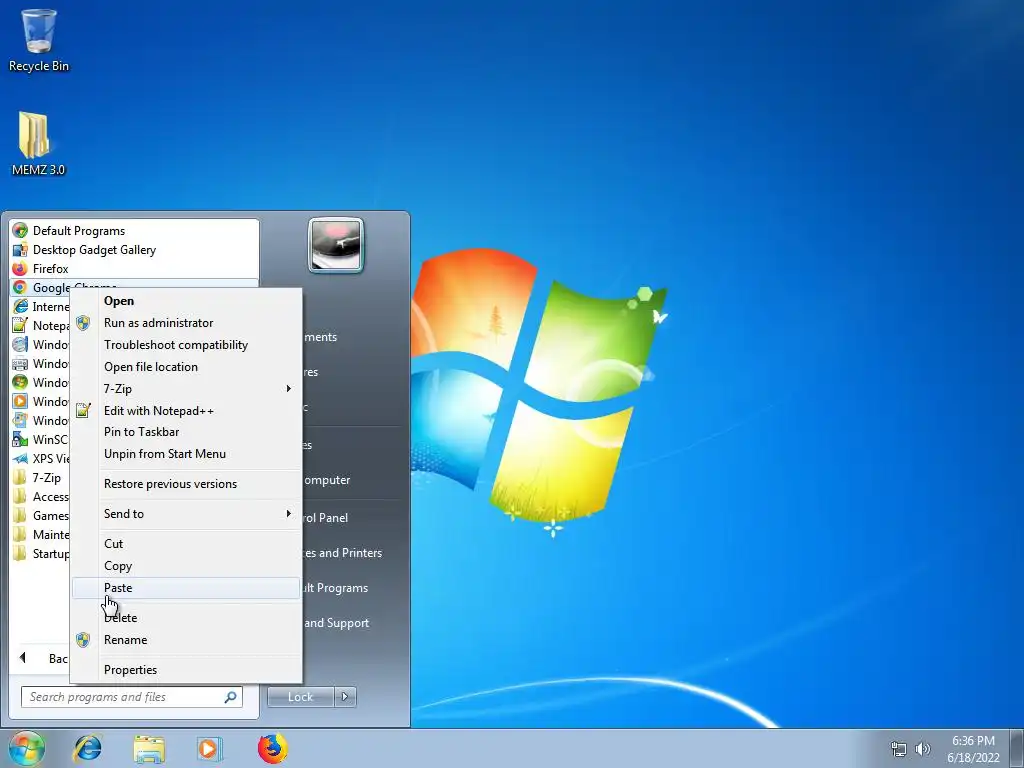Select Paste in the context menu
The height and width of the screenshot is (768, 1024).
[x=185, y=588]
